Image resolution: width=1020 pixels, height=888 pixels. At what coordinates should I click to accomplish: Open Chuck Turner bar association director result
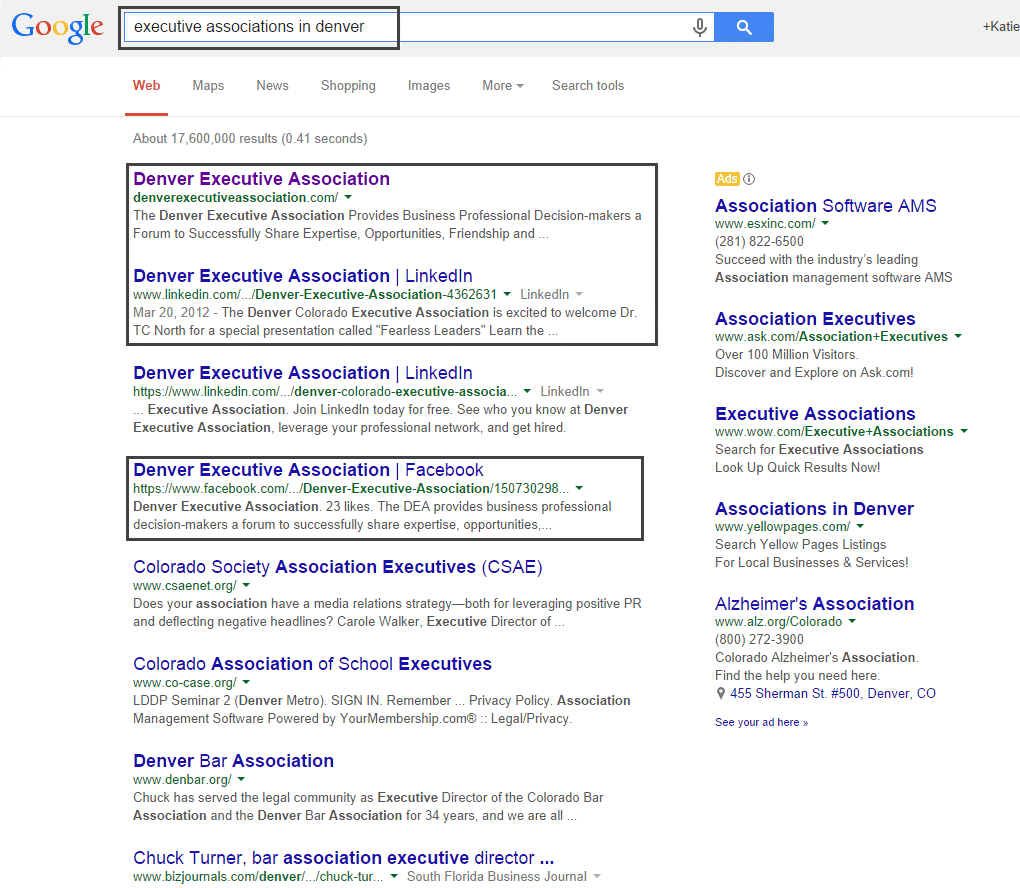(x=343, y=857)
